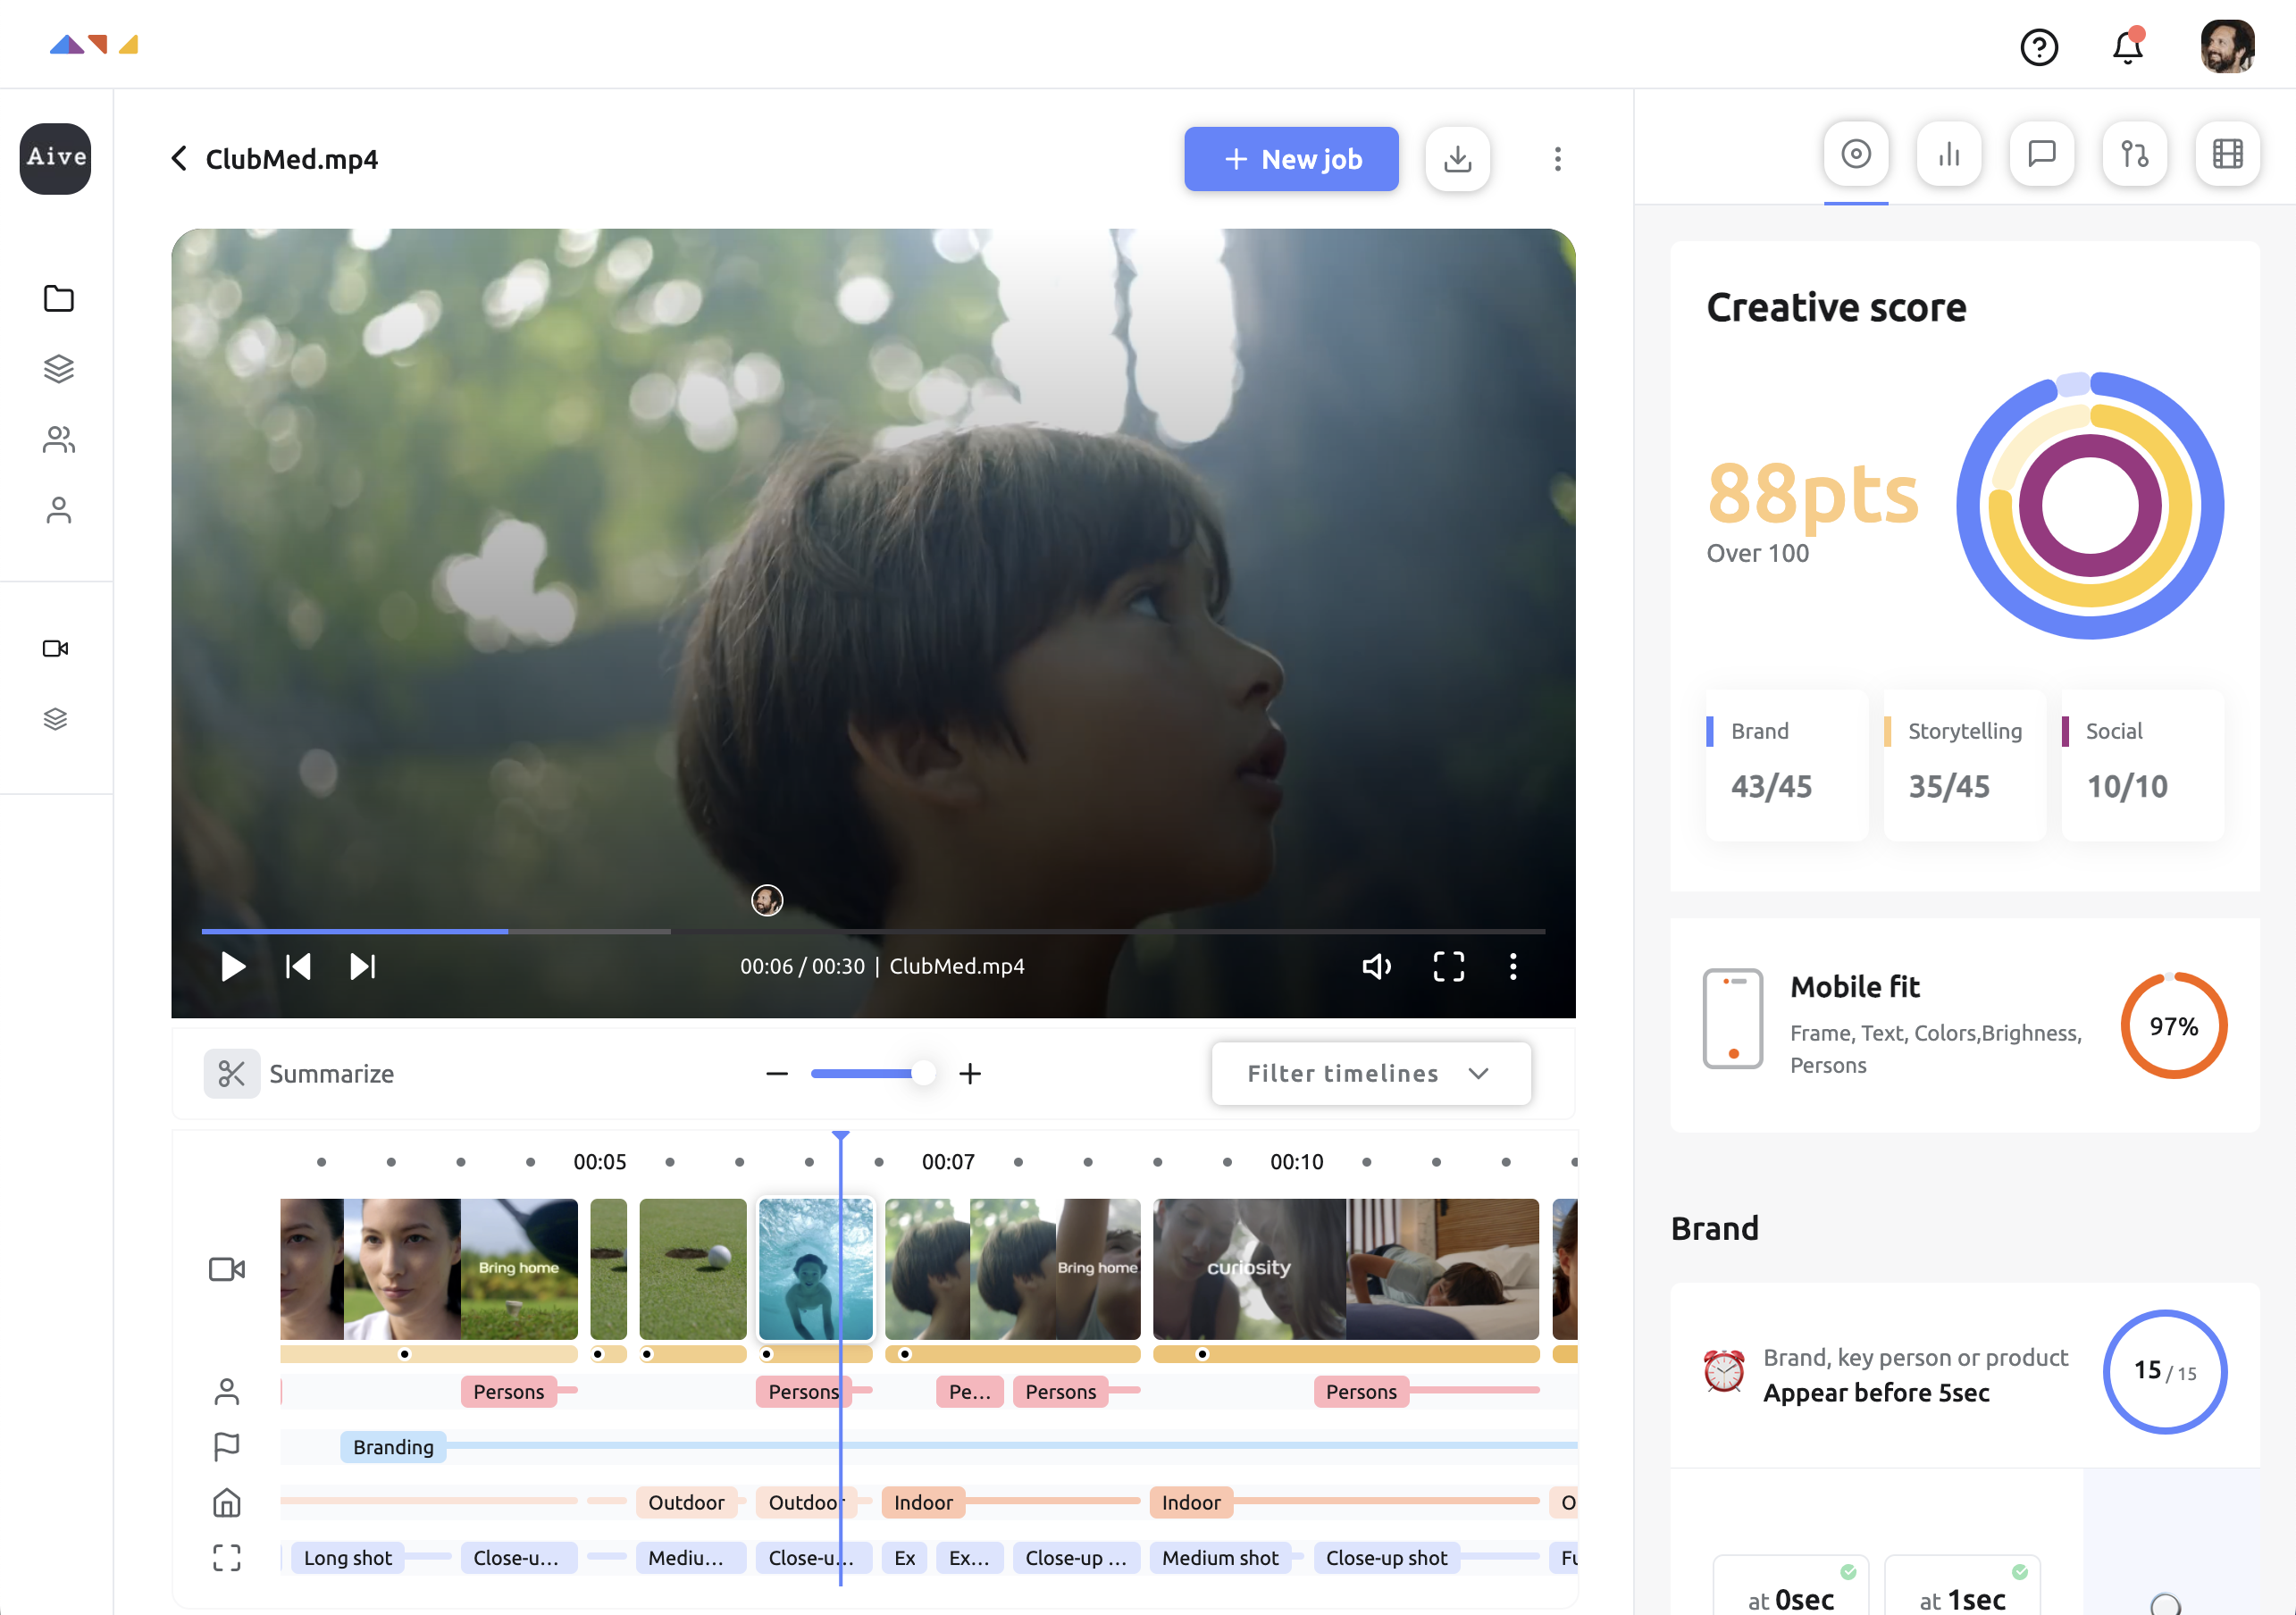Open the folder icon in sidebar
Screen dimensions: 2296x1615
[58, 298]
